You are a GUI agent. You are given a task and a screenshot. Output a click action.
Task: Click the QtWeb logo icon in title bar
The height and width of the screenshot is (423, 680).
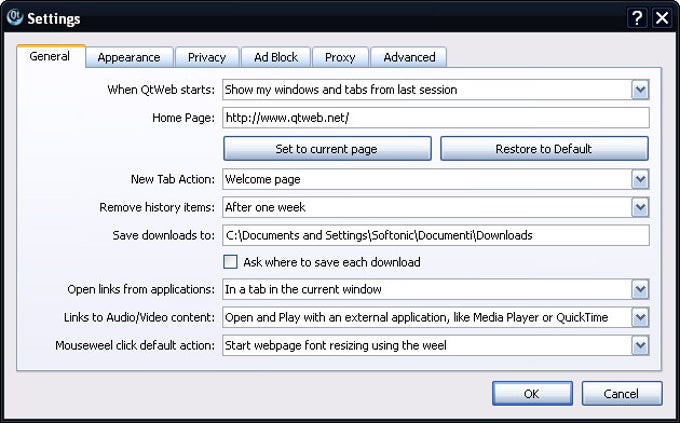pyautogui.click(x=14, y=17)
